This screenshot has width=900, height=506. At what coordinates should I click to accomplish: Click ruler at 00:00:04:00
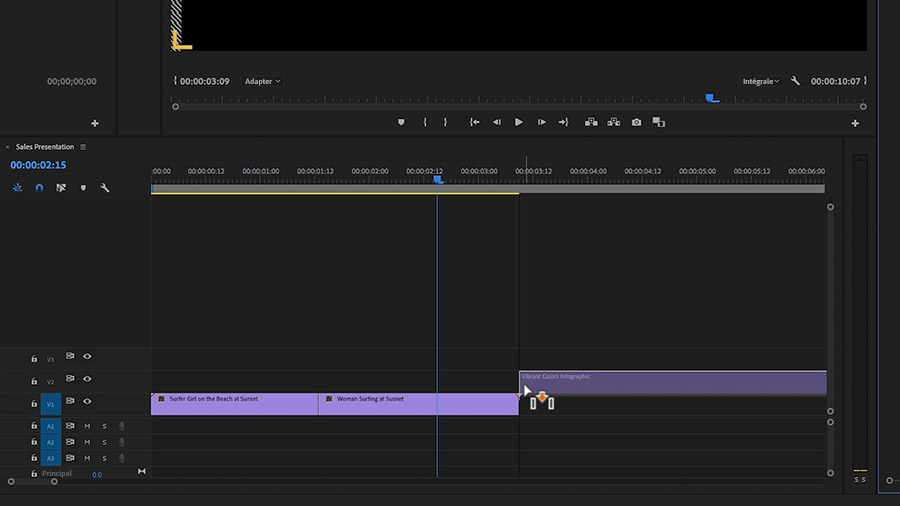point(588,172)
